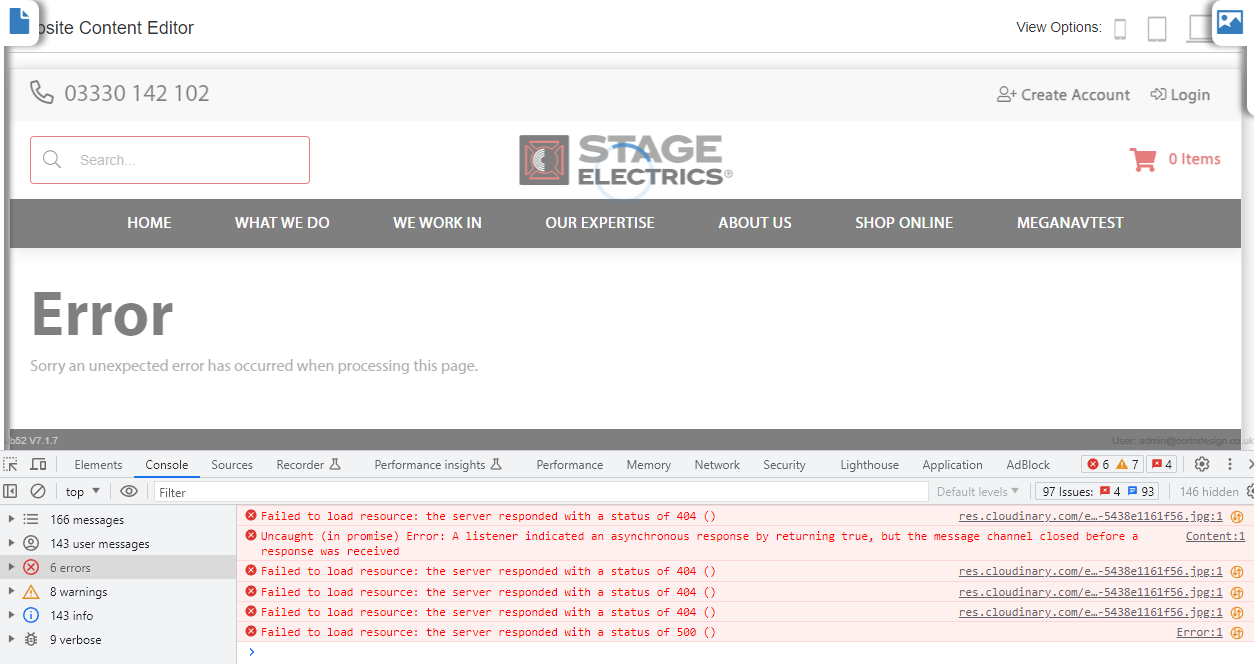The height and width of the screenshot is (664, 1254).
Task: Click the clear console icon
Action: point(38,491)
